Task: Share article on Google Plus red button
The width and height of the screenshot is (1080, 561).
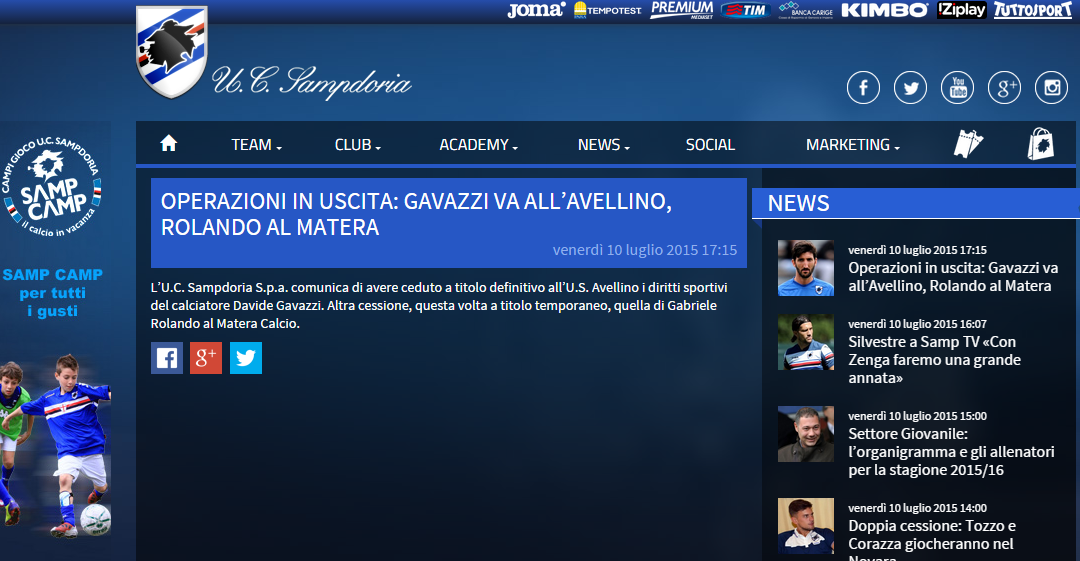Action: 206,358
